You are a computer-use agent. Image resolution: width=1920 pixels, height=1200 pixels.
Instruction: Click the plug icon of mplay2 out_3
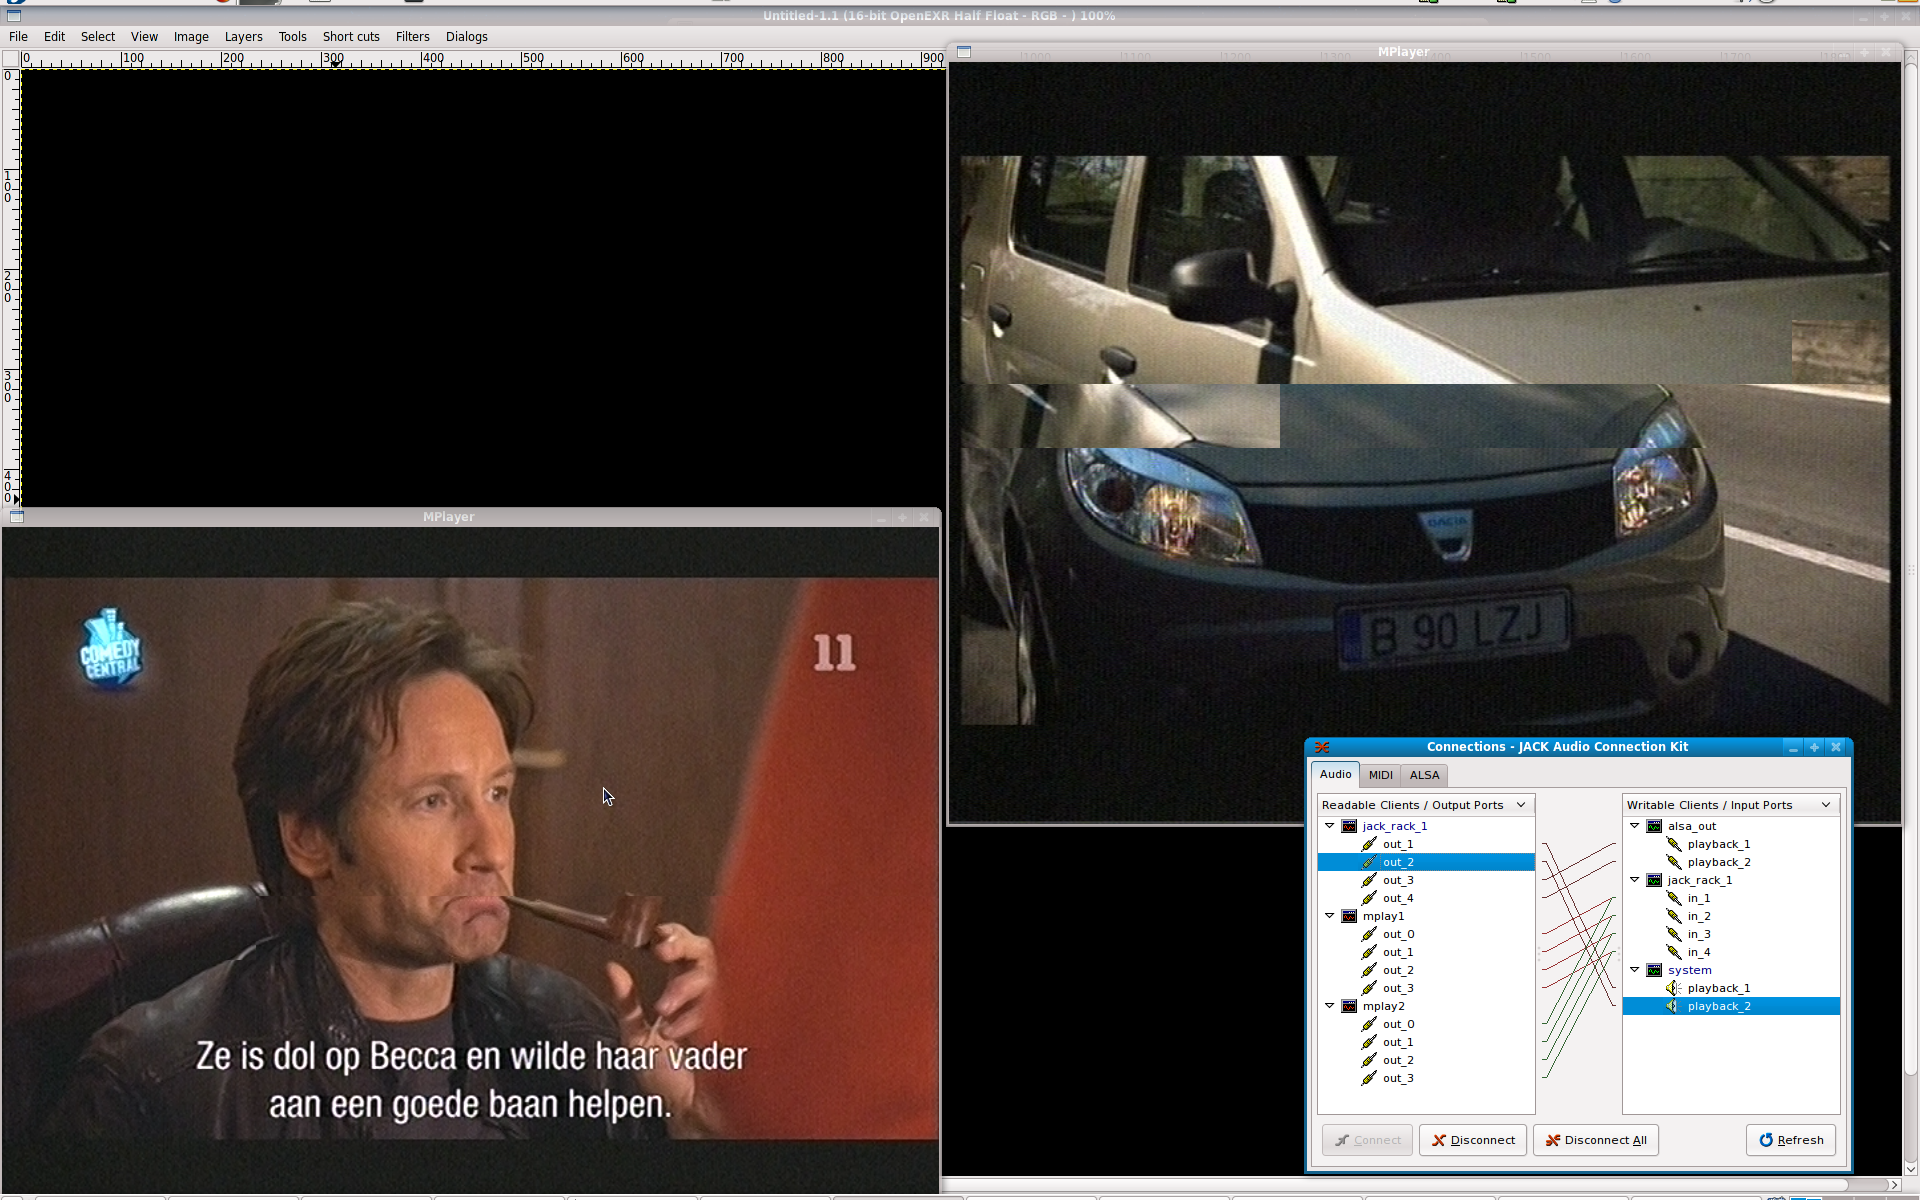[x=1369, y=1078]
